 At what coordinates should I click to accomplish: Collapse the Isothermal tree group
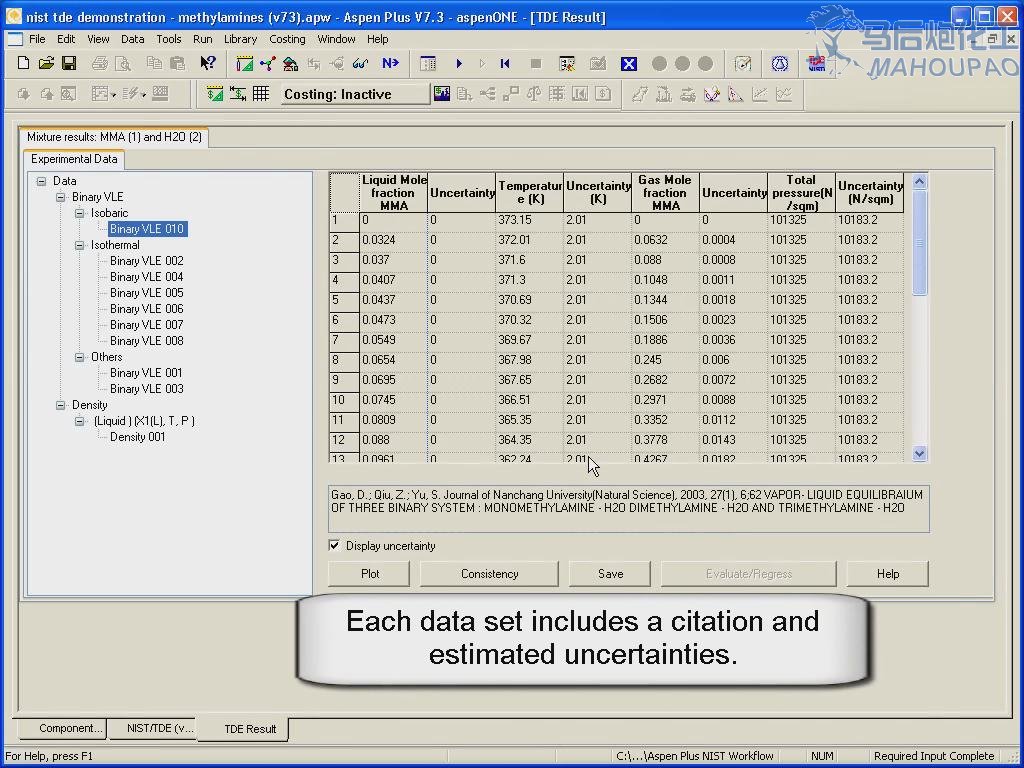point(80,245)
